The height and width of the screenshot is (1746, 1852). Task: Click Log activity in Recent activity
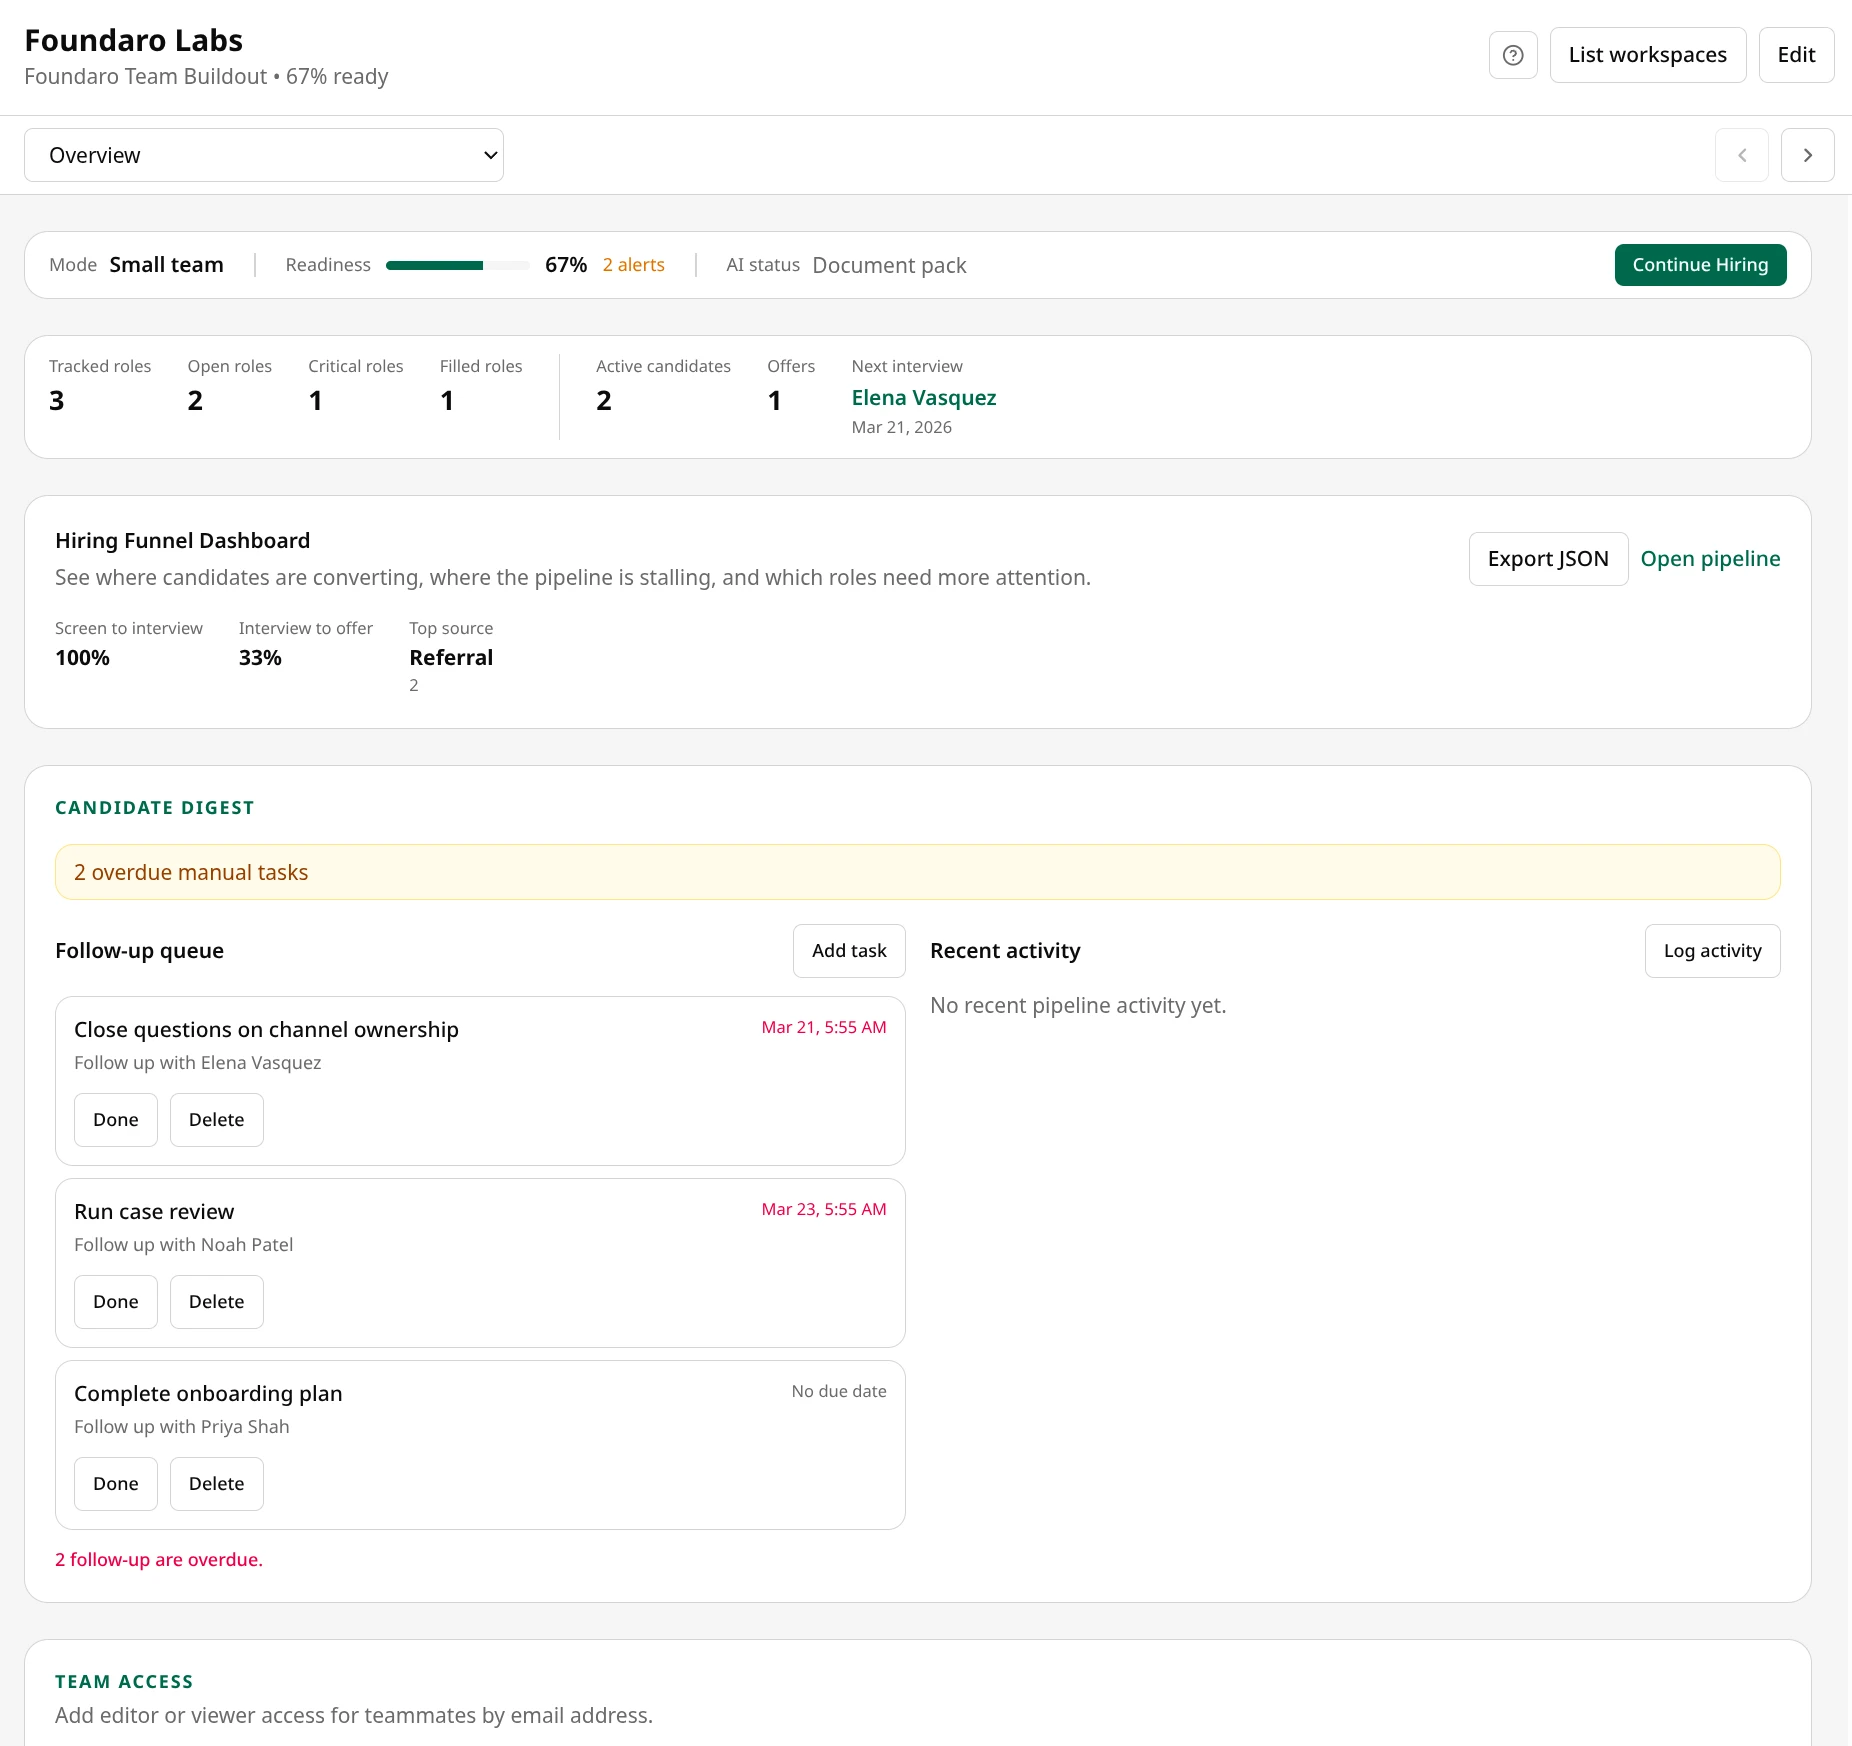pyautogui.click(x=1712, y=950)
